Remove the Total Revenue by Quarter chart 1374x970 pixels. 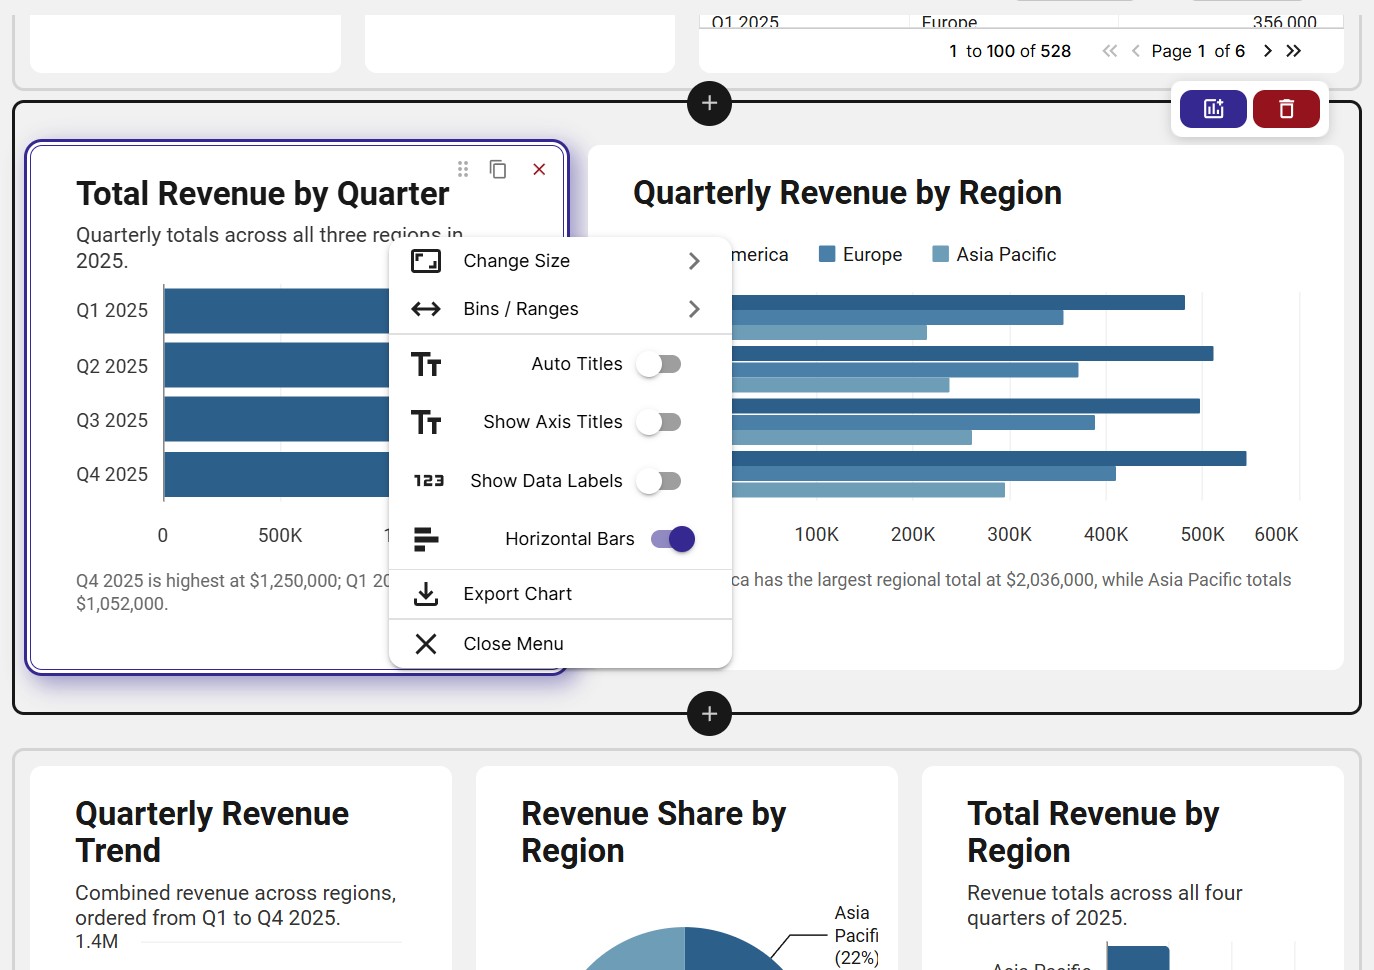point(539,169)
